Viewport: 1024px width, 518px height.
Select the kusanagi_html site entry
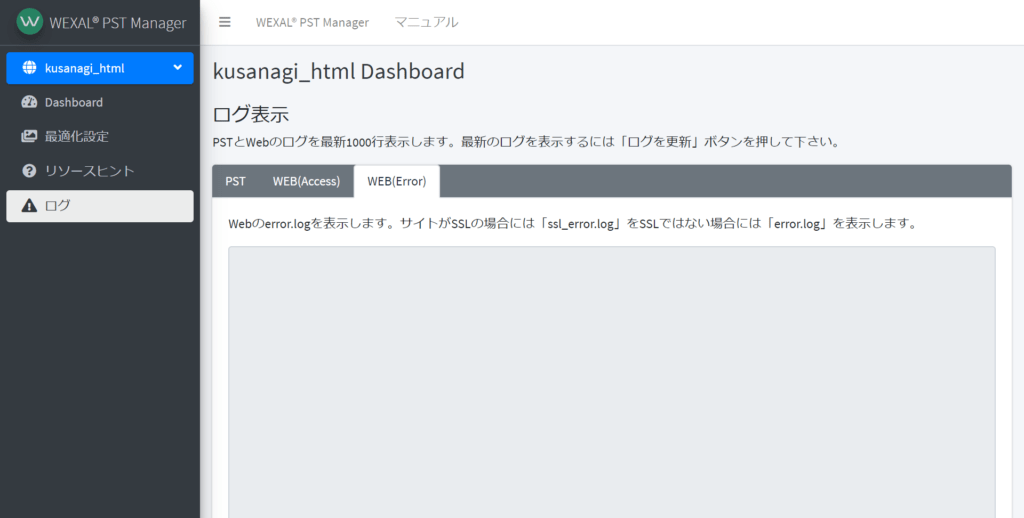coord(100,68)
